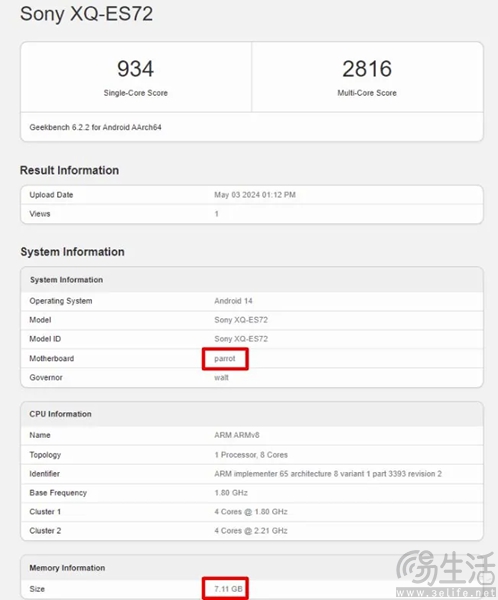
Task: Click the large System Information heading
Action: click(x=72, y=252)
